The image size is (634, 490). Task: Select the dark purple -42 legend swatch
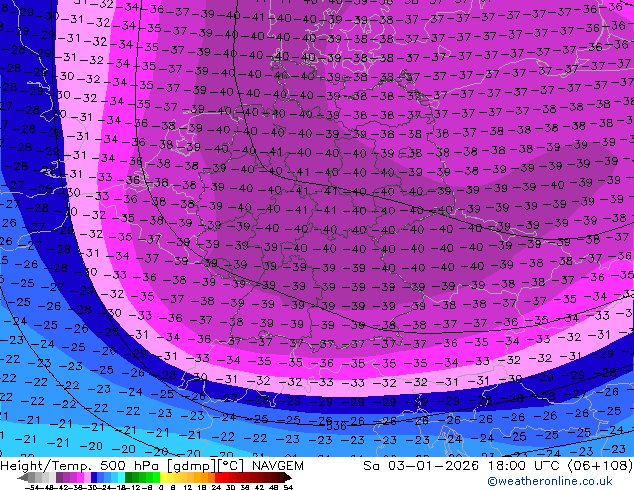coord(59,477)
